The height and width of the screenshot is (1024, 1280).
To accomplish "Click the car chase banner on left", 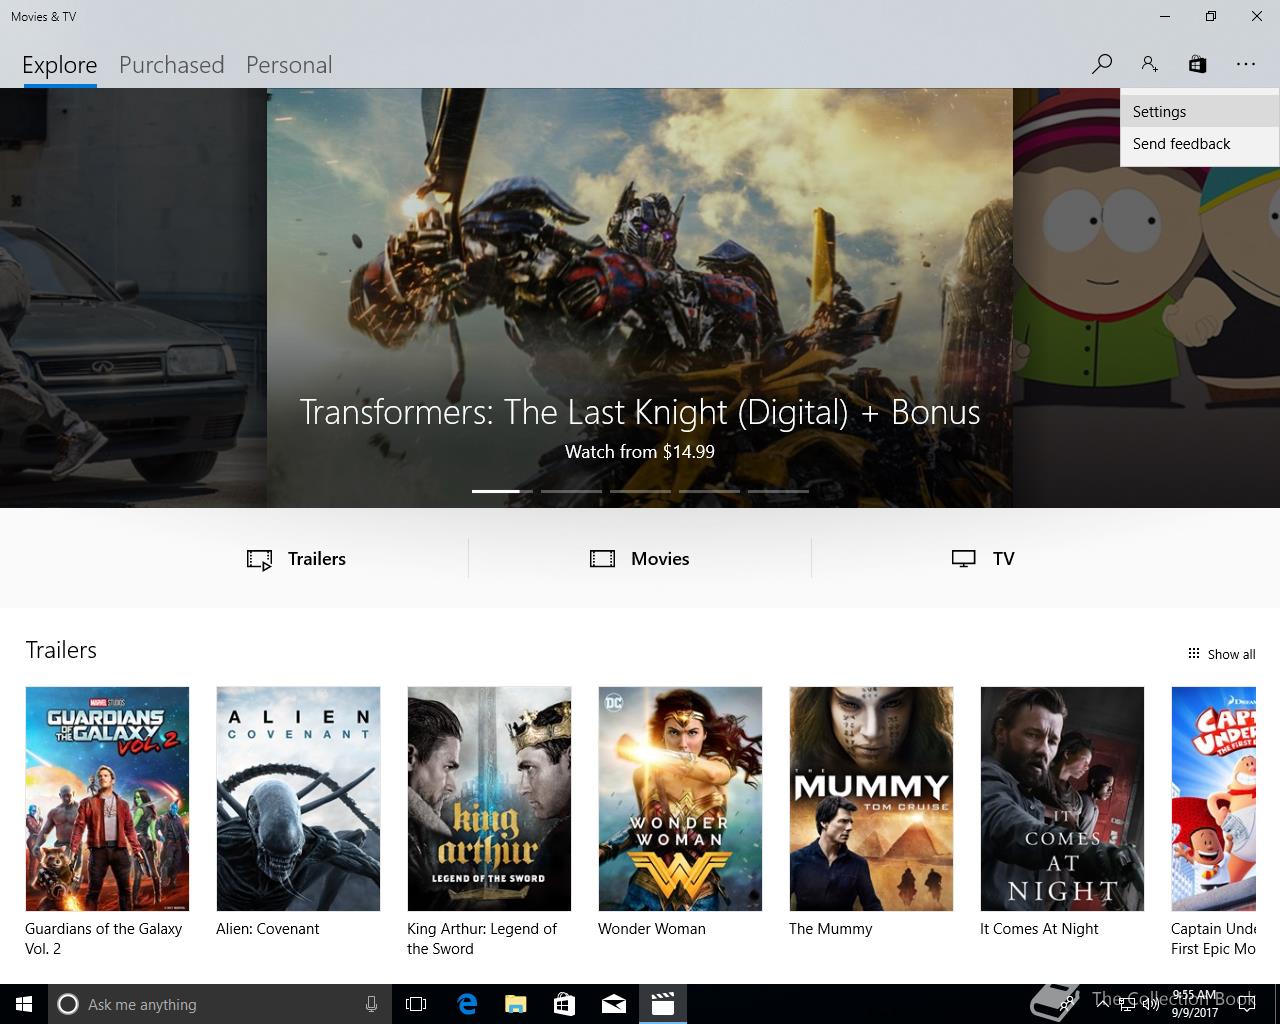I will pyautogui.click(x=133, y=298).
